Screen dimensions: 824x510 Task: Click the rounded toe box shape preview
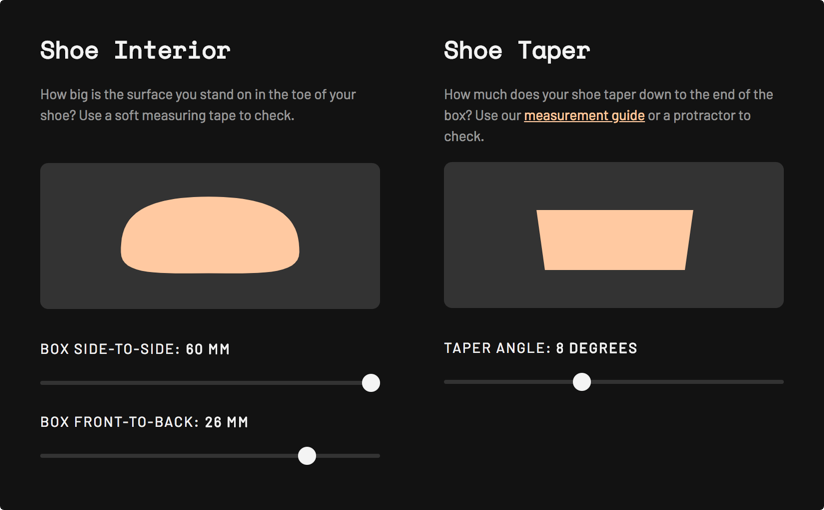tap(210, 235)
